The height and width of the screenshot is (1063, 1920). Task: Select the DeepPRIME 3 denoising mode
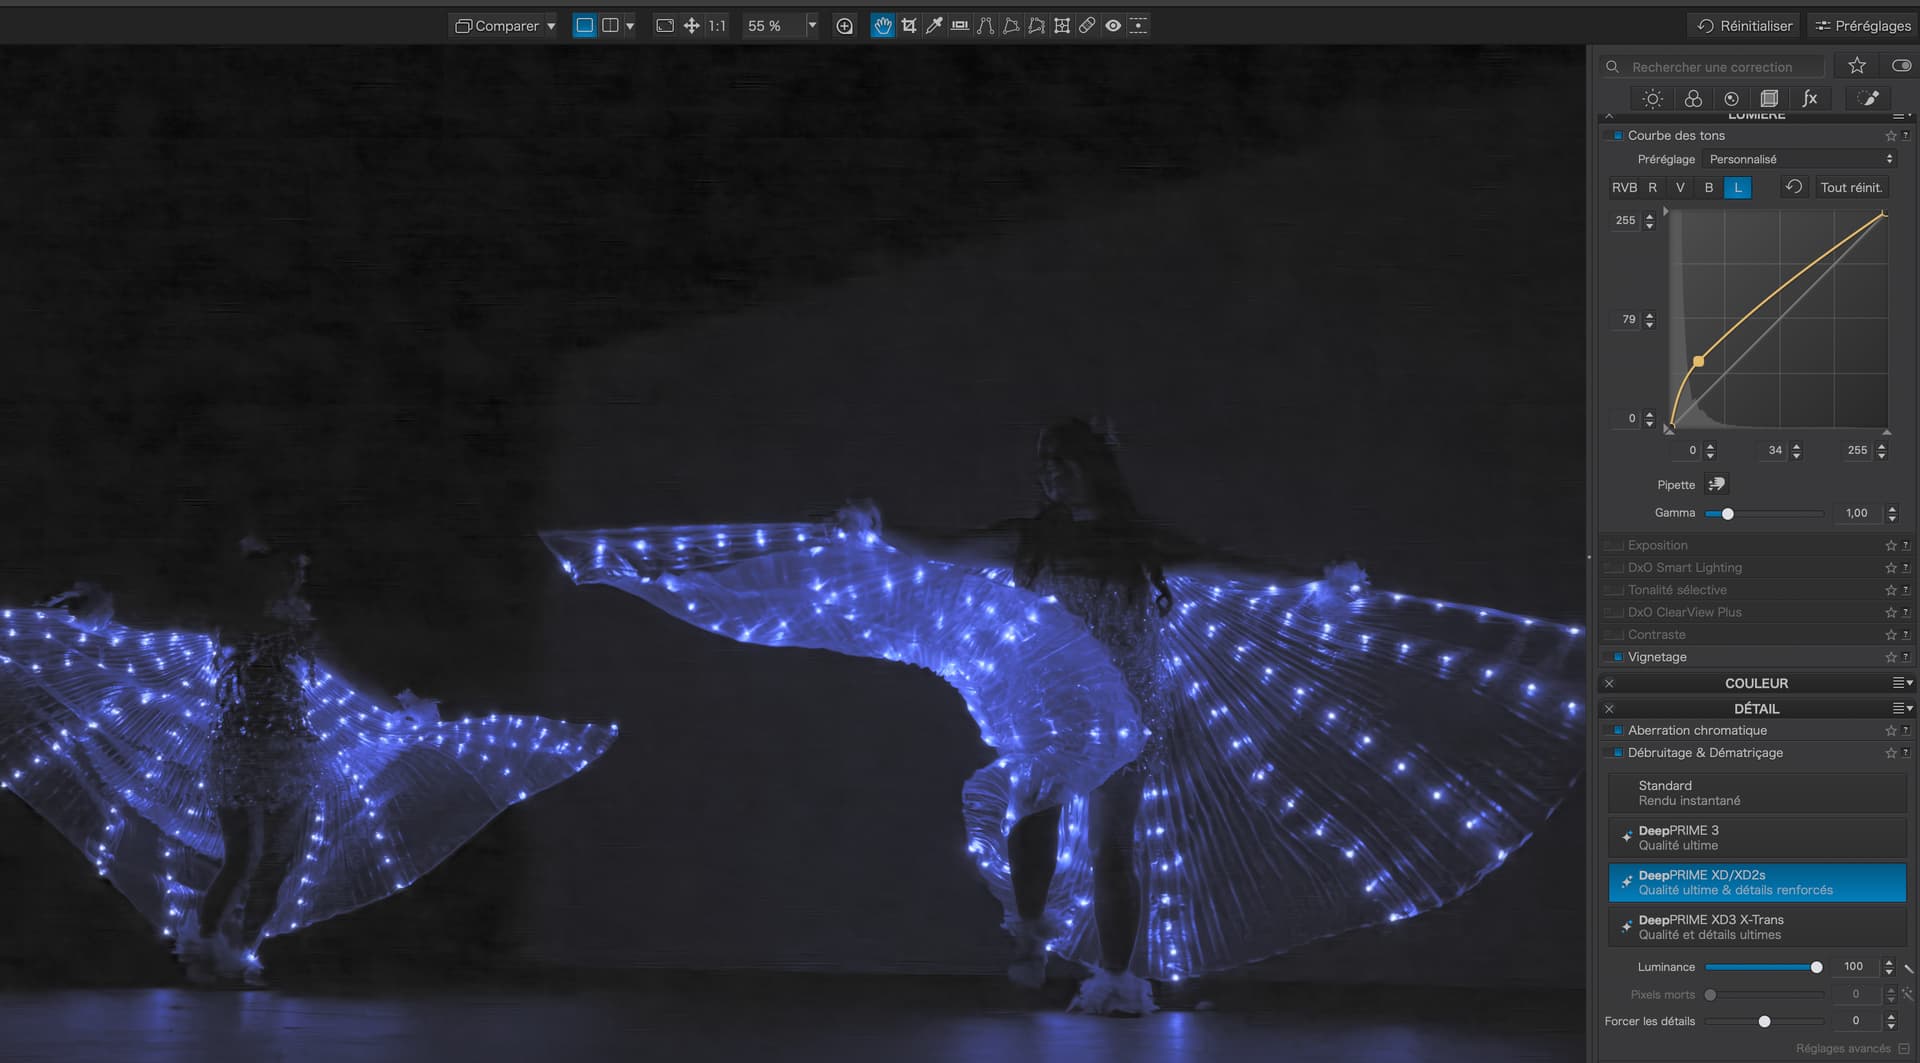[x=1756, y=838]
